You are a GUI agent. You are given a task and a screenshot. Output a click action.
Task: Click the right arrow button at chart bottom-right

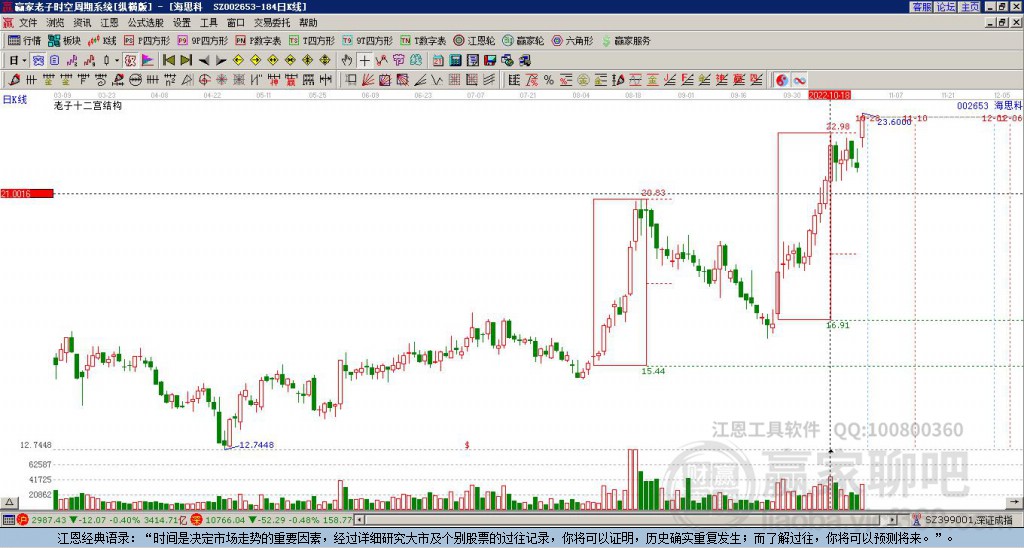[1015, 502]
